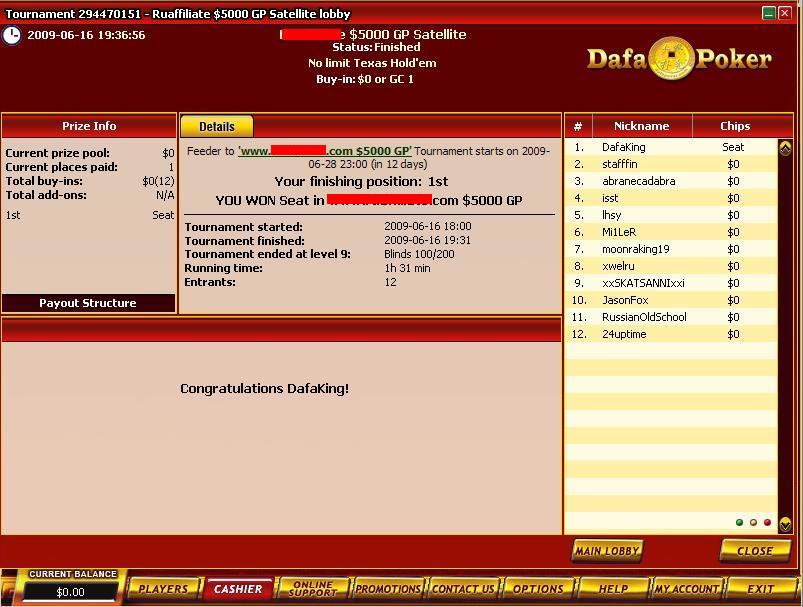Click the 'Total add-ons:' label

click(46, 195)
